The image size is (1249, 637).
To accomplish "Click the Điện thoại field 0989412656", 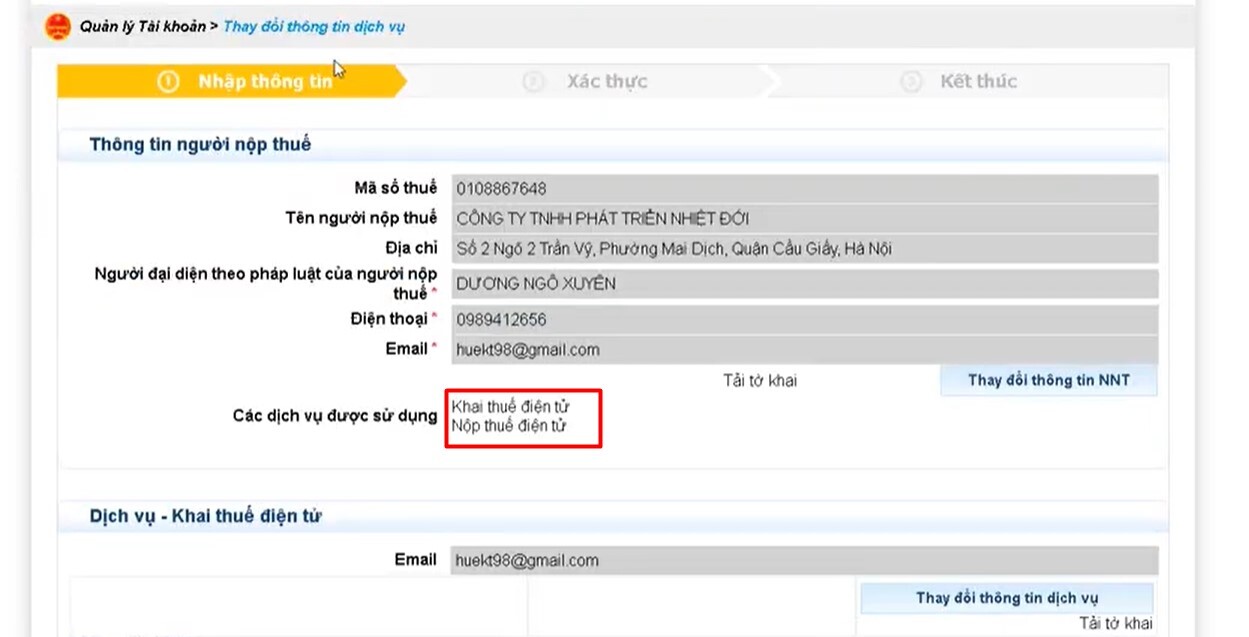I will (805, 320).
